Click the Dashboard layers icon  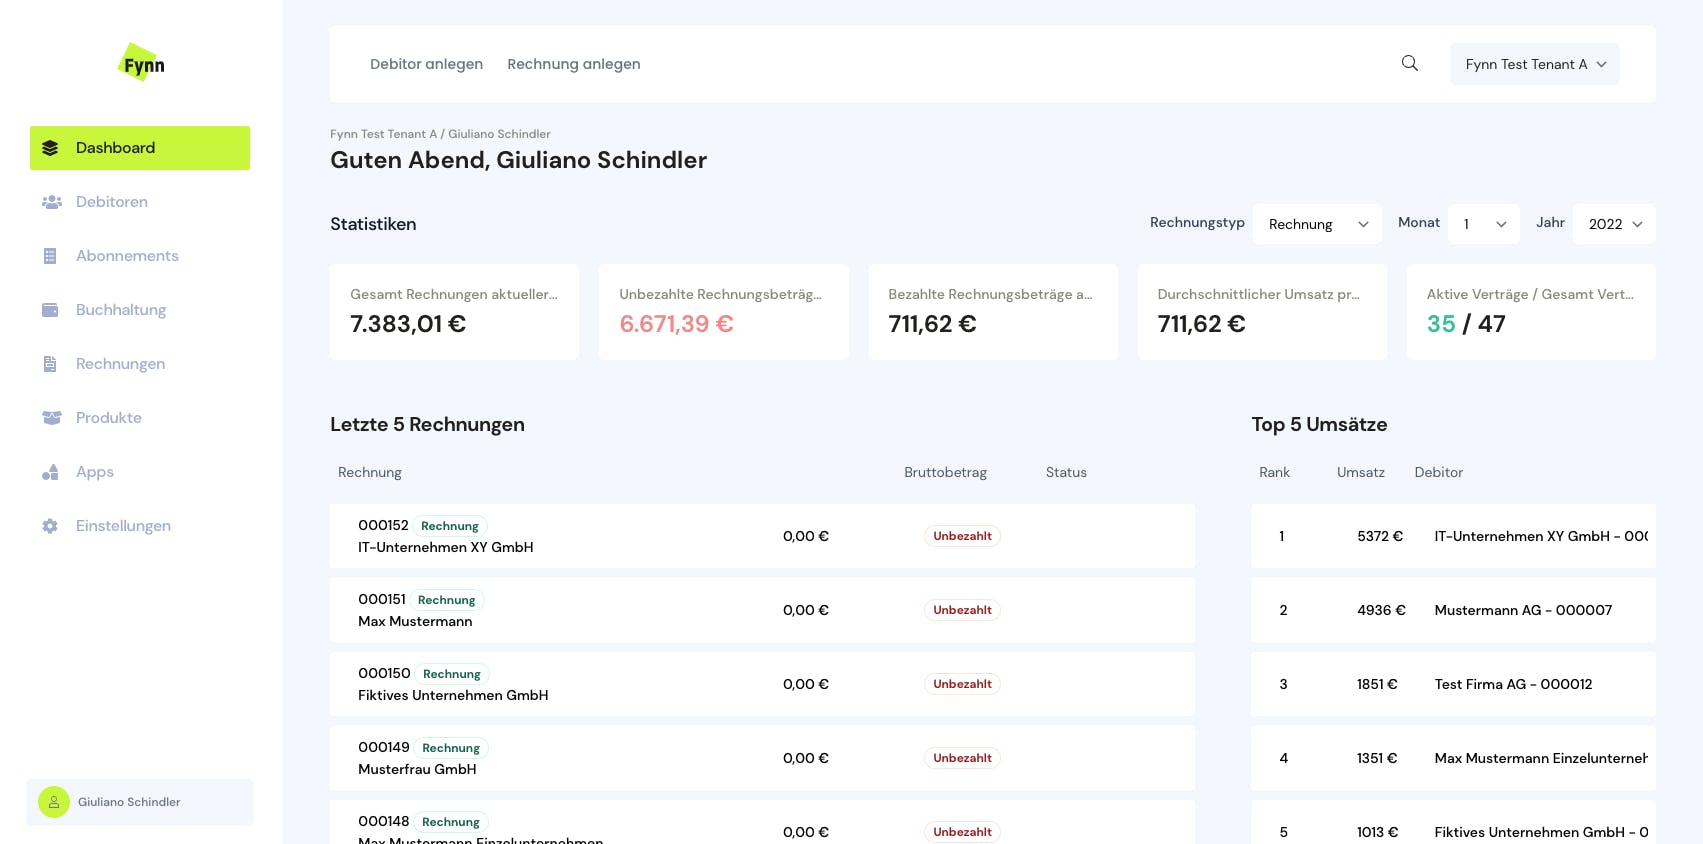coord(50,148)
